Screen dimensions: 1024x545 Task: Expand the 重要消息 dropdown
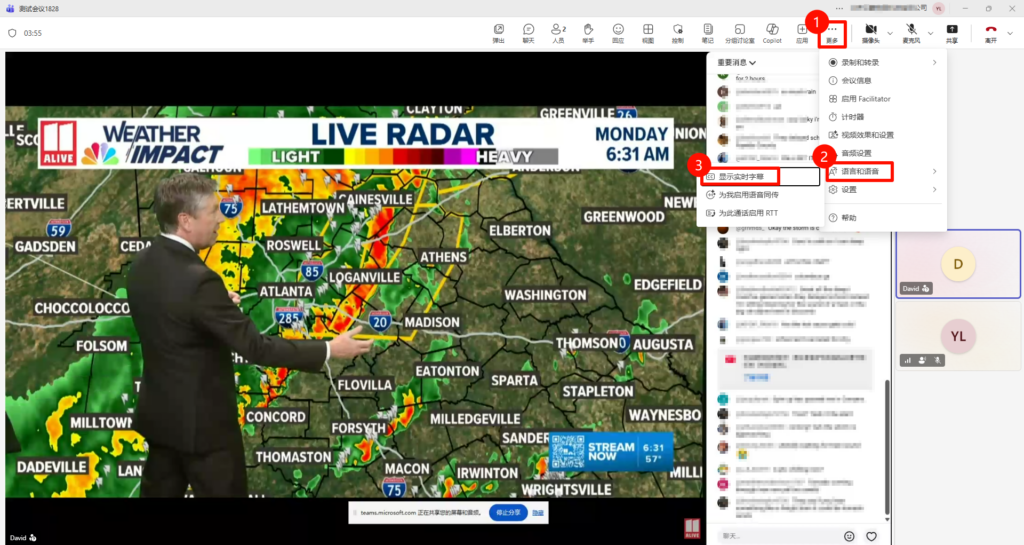737,63
